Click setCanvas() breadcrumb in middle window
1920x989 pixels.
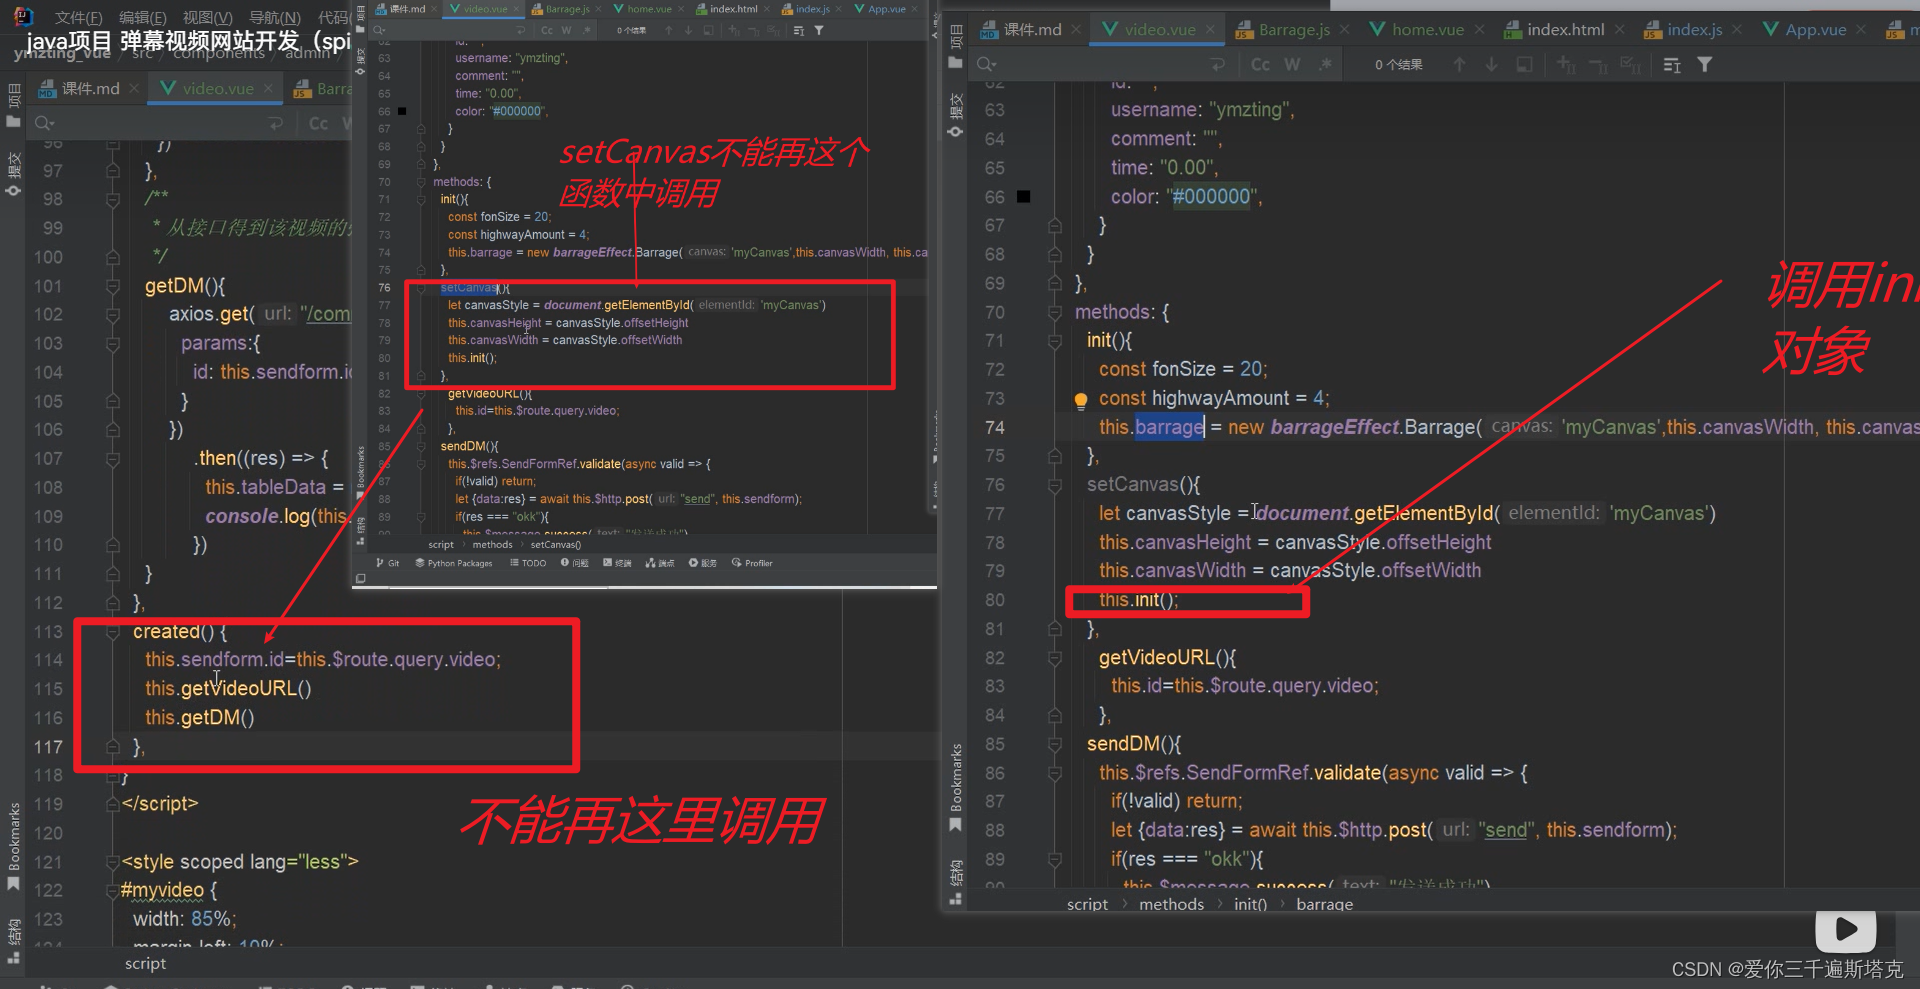[x=556, y=545]
